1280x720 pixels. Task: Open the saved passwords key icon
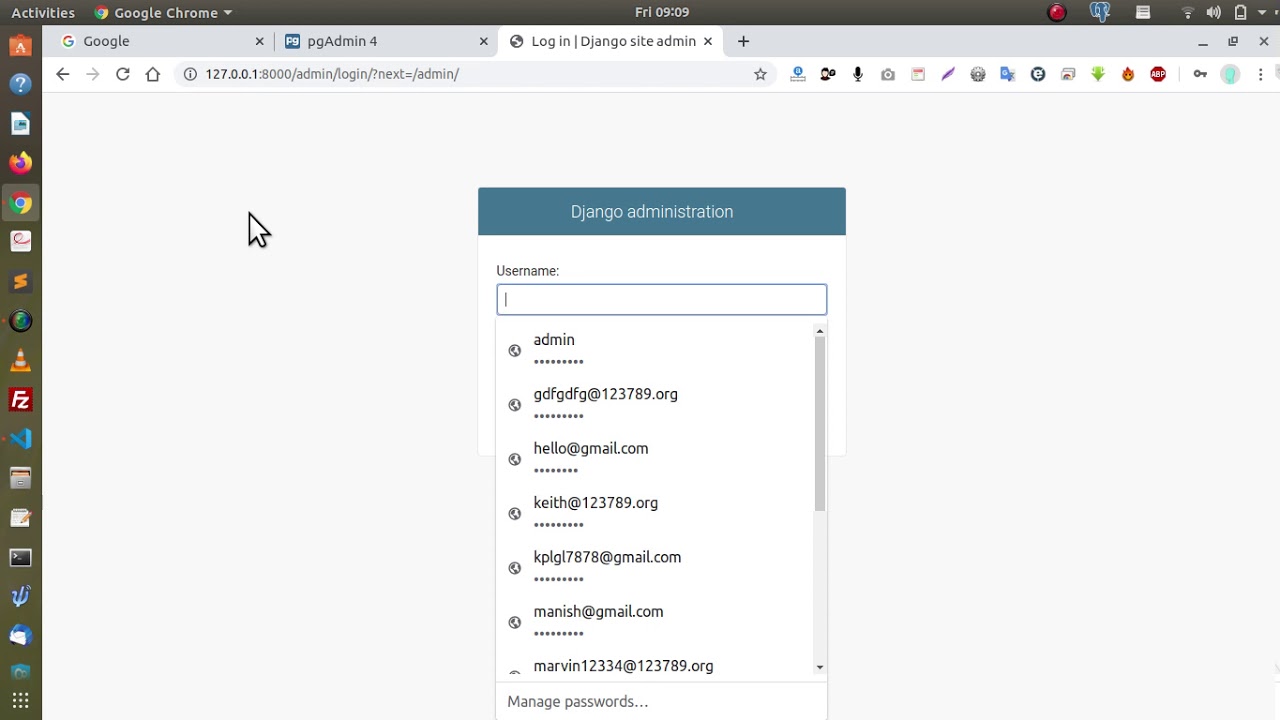(x=1200, y=74)
